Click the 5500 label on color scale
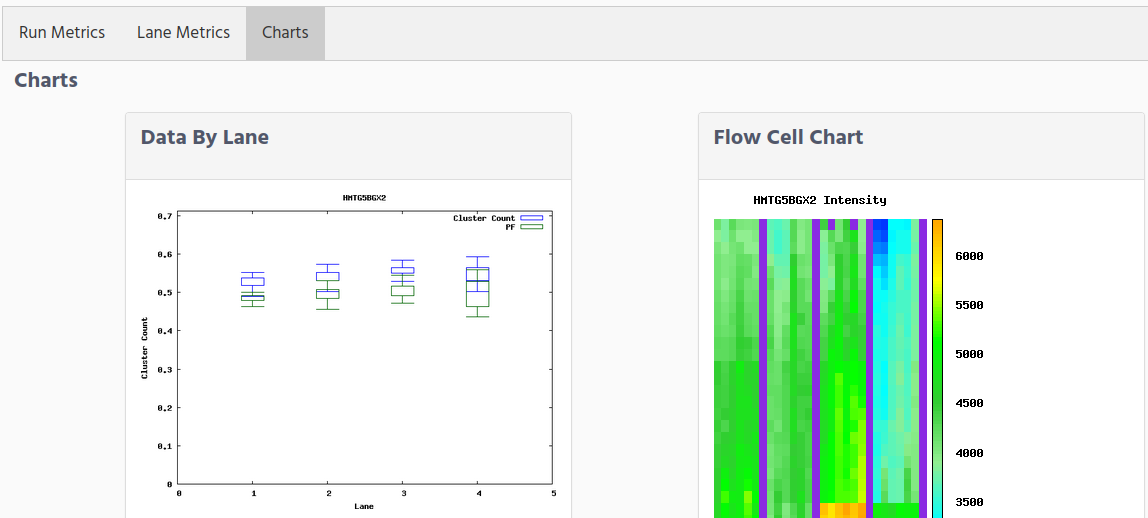 tap(969, 305)
